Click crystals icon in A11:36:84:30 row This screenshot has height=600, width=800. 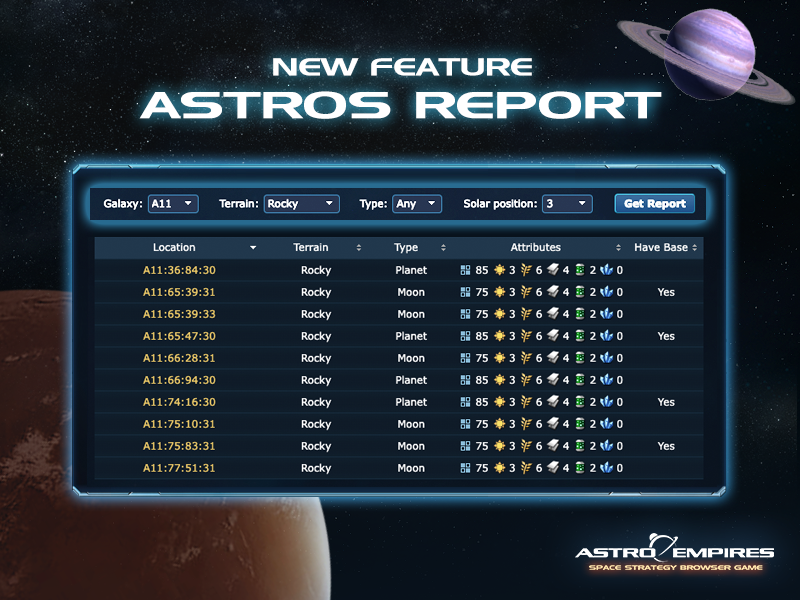click(x=607, y=270)
